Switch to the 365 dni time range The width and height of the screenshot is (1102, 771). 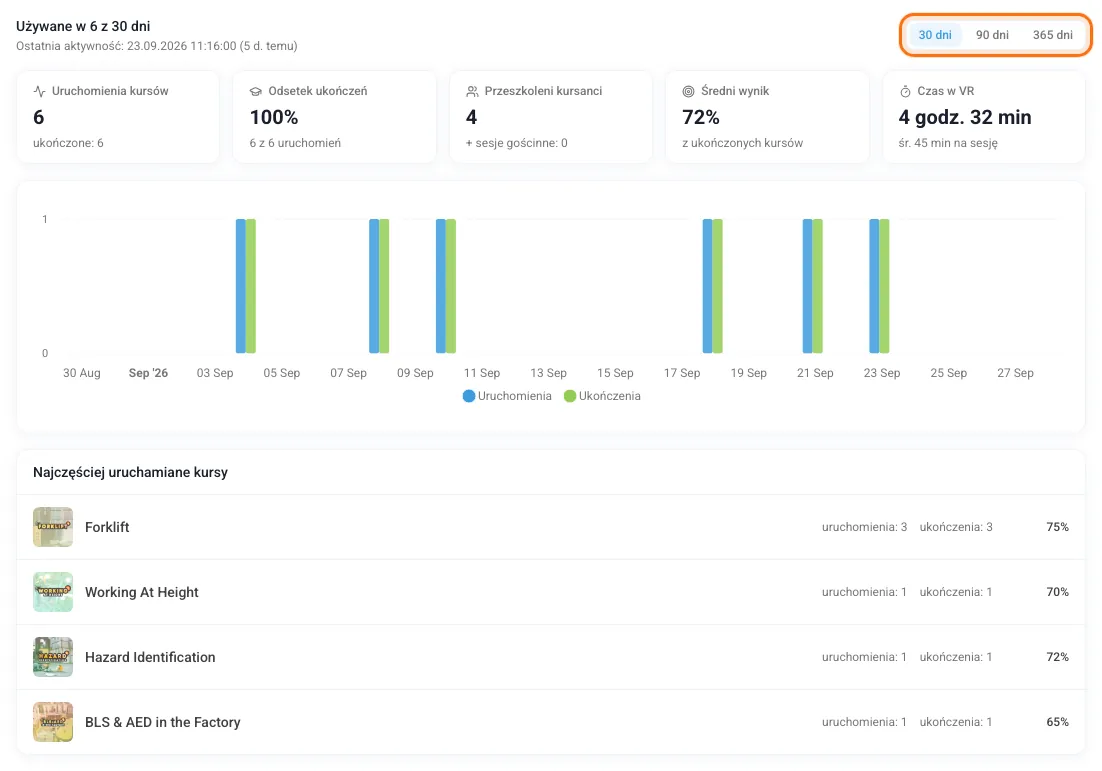click(x=1052, y=35)
